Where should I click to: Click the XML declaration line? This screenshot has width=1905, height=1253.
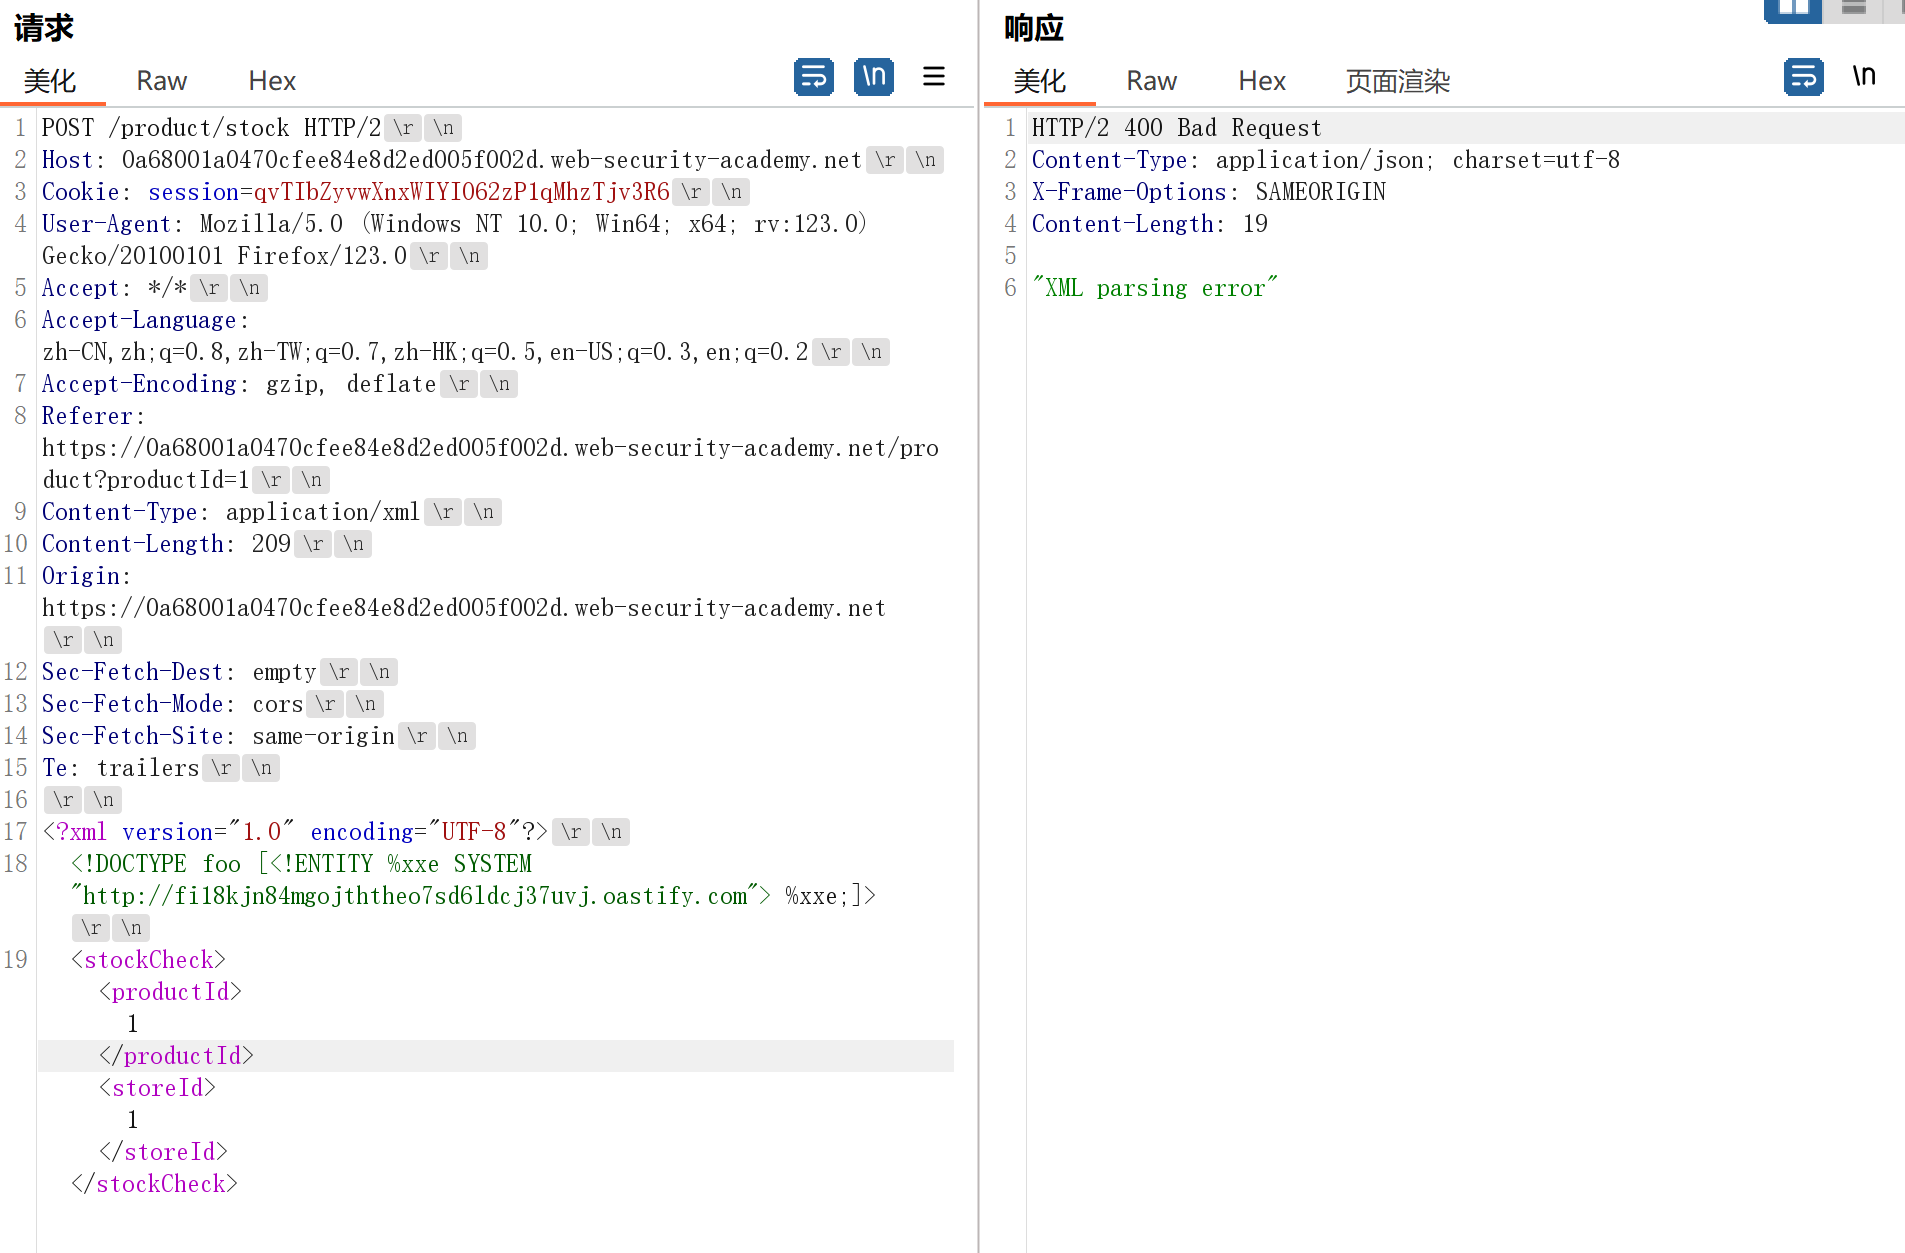295,832
